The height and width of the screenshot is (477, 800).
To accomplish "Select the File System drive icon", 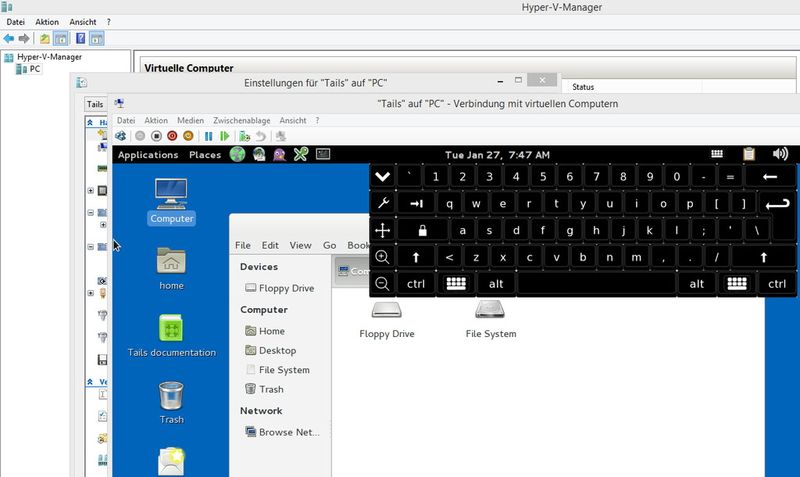I will pyautogui.click(x=490, y=319).
